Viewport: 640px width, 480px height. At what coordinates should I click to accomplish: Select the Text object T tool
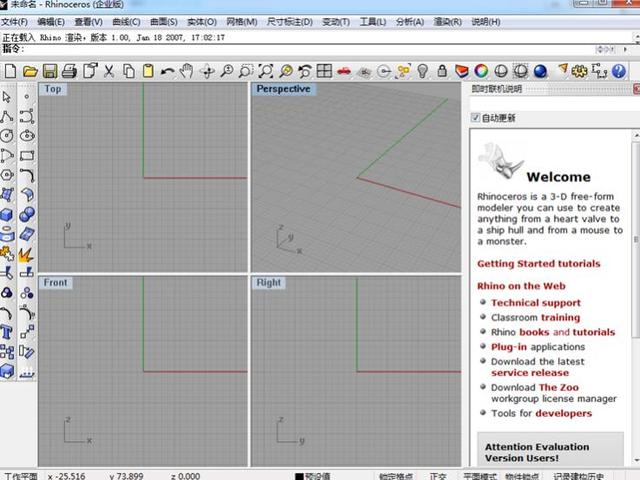click(7, 333)
